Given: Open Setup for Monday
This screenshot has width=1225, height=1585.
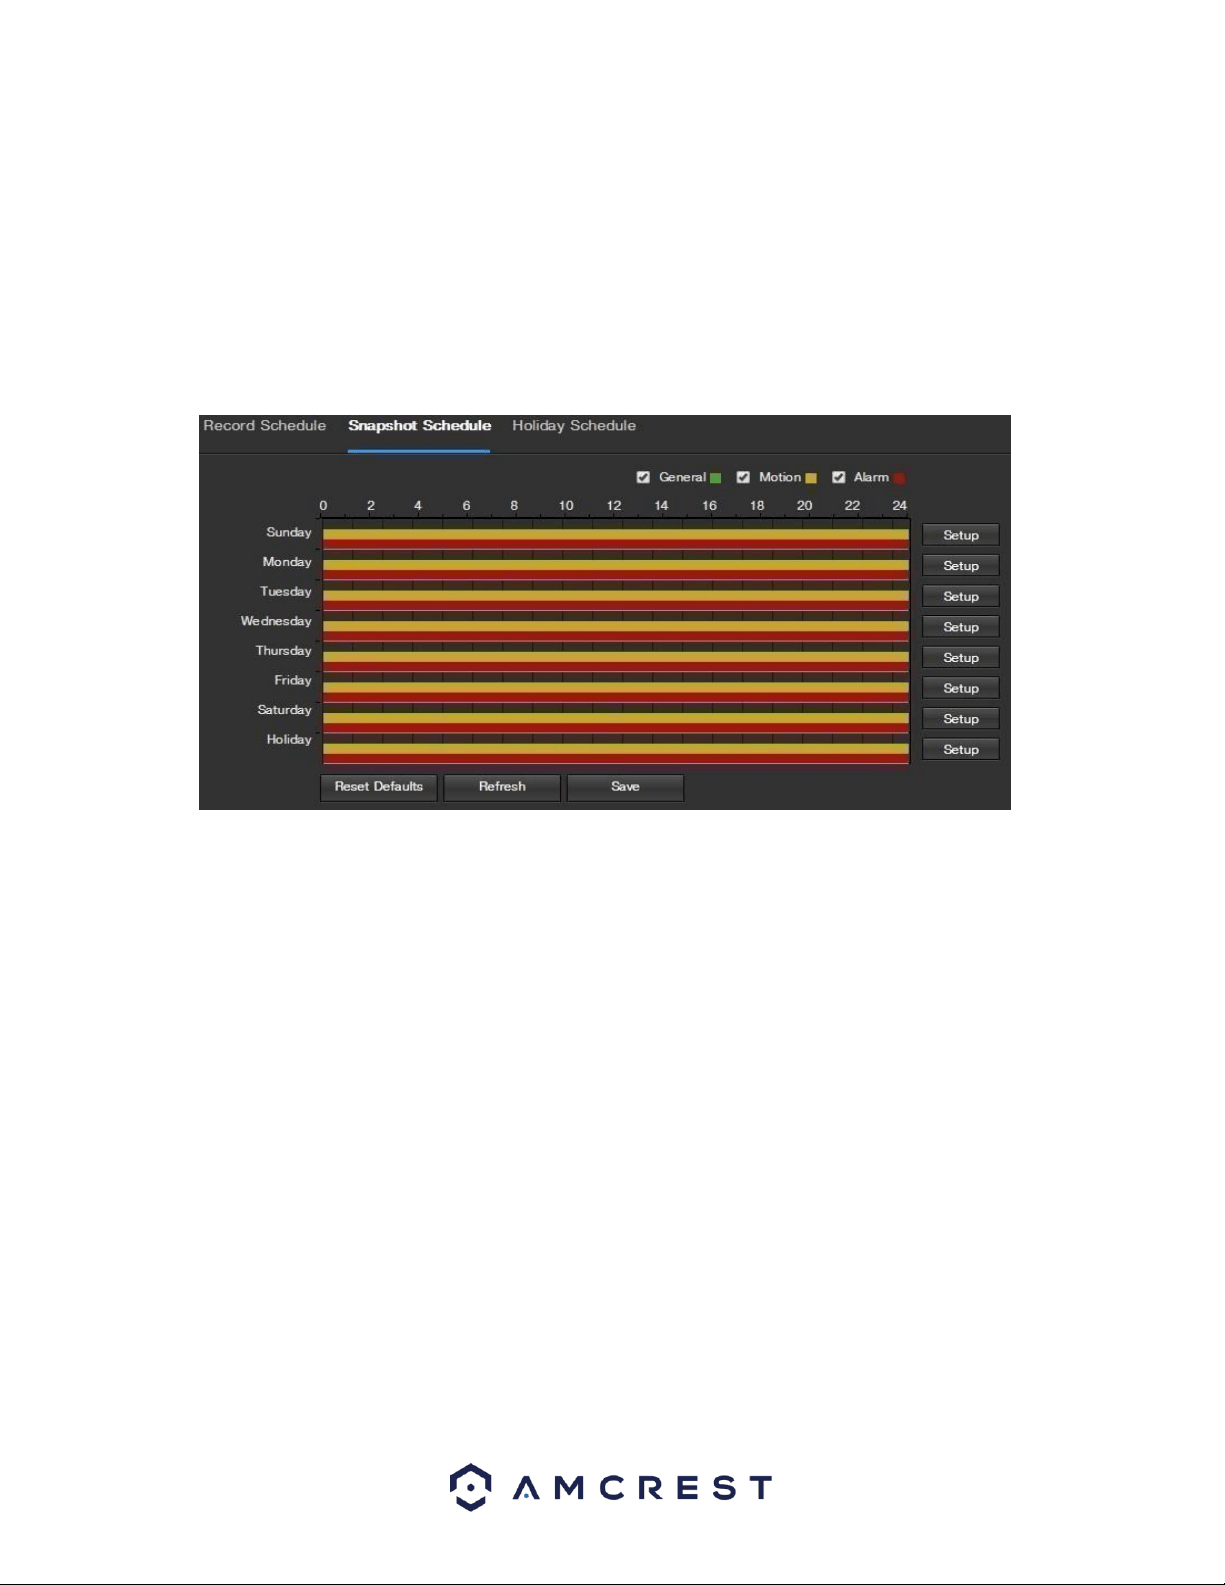Looking at the screenshot, I should 960,566.
